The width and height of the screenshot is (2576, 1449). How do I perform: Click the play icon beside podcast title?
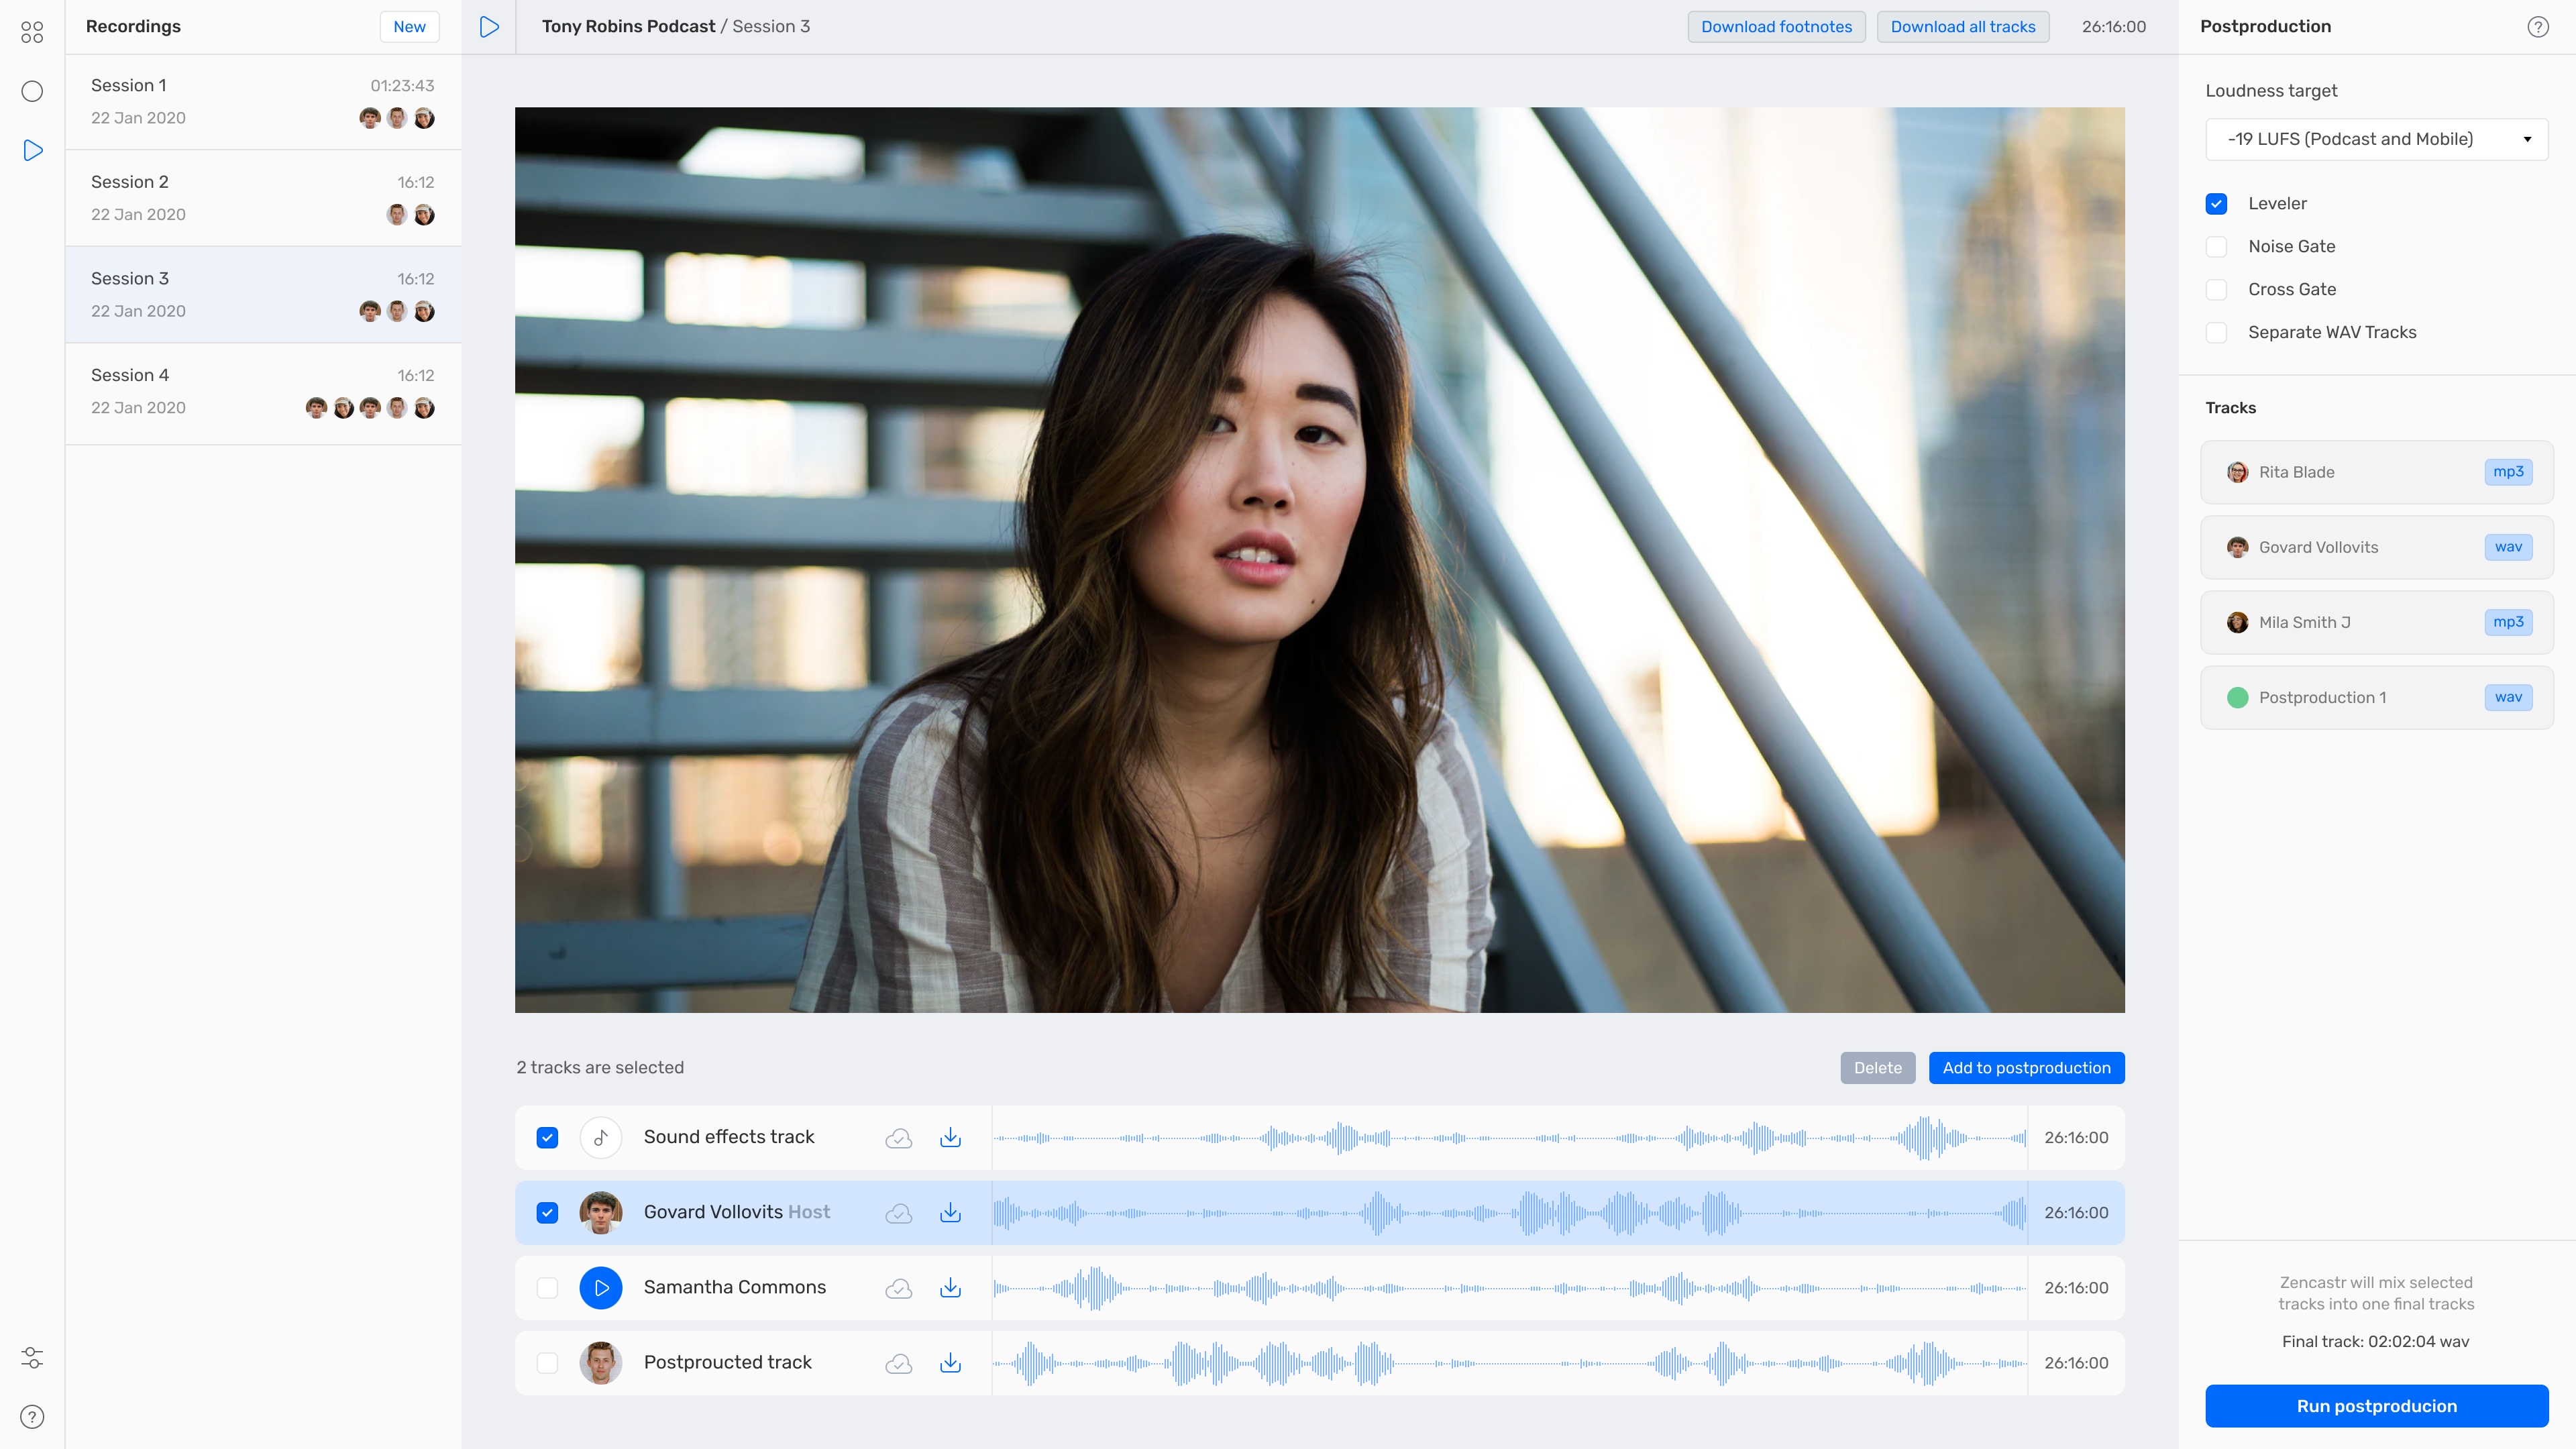[489, 27]
